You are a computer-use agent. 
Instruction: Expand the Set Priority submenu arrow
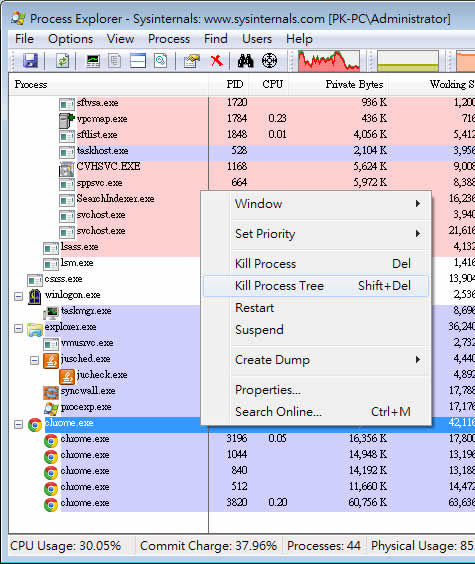click(x=417, y=234)
